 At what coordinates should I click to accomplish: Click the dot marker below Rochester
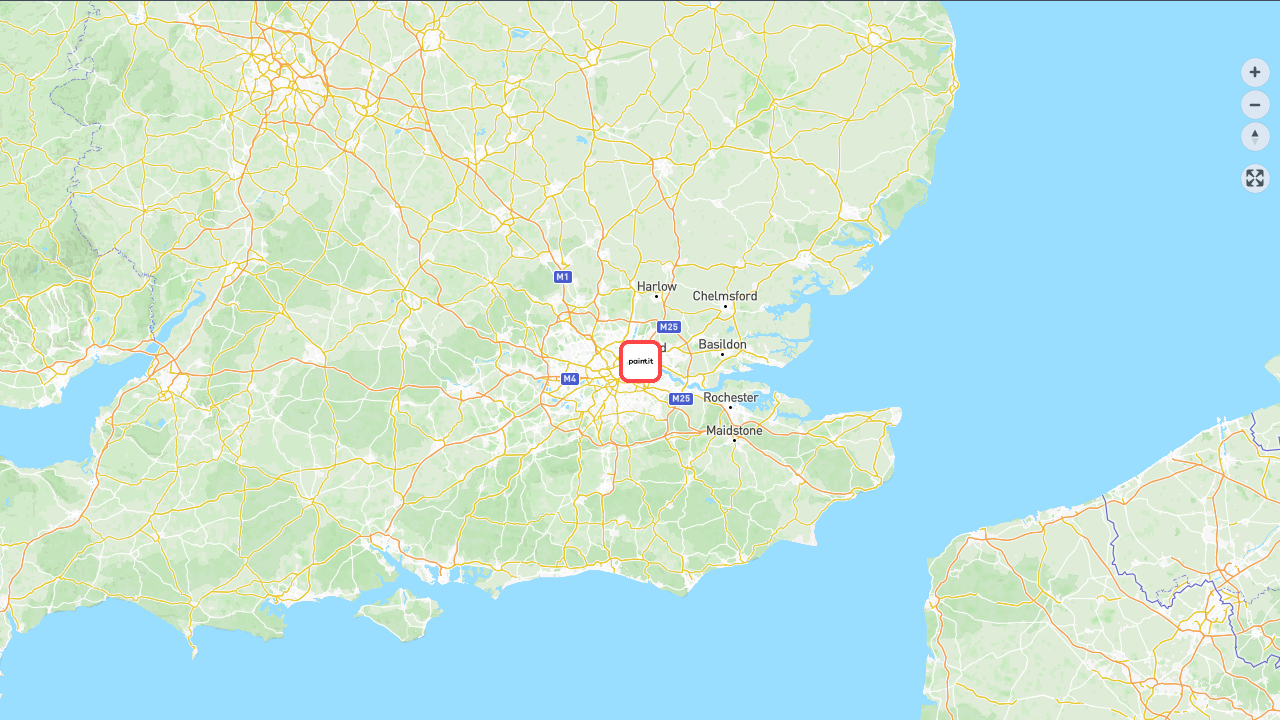[730, 407]
